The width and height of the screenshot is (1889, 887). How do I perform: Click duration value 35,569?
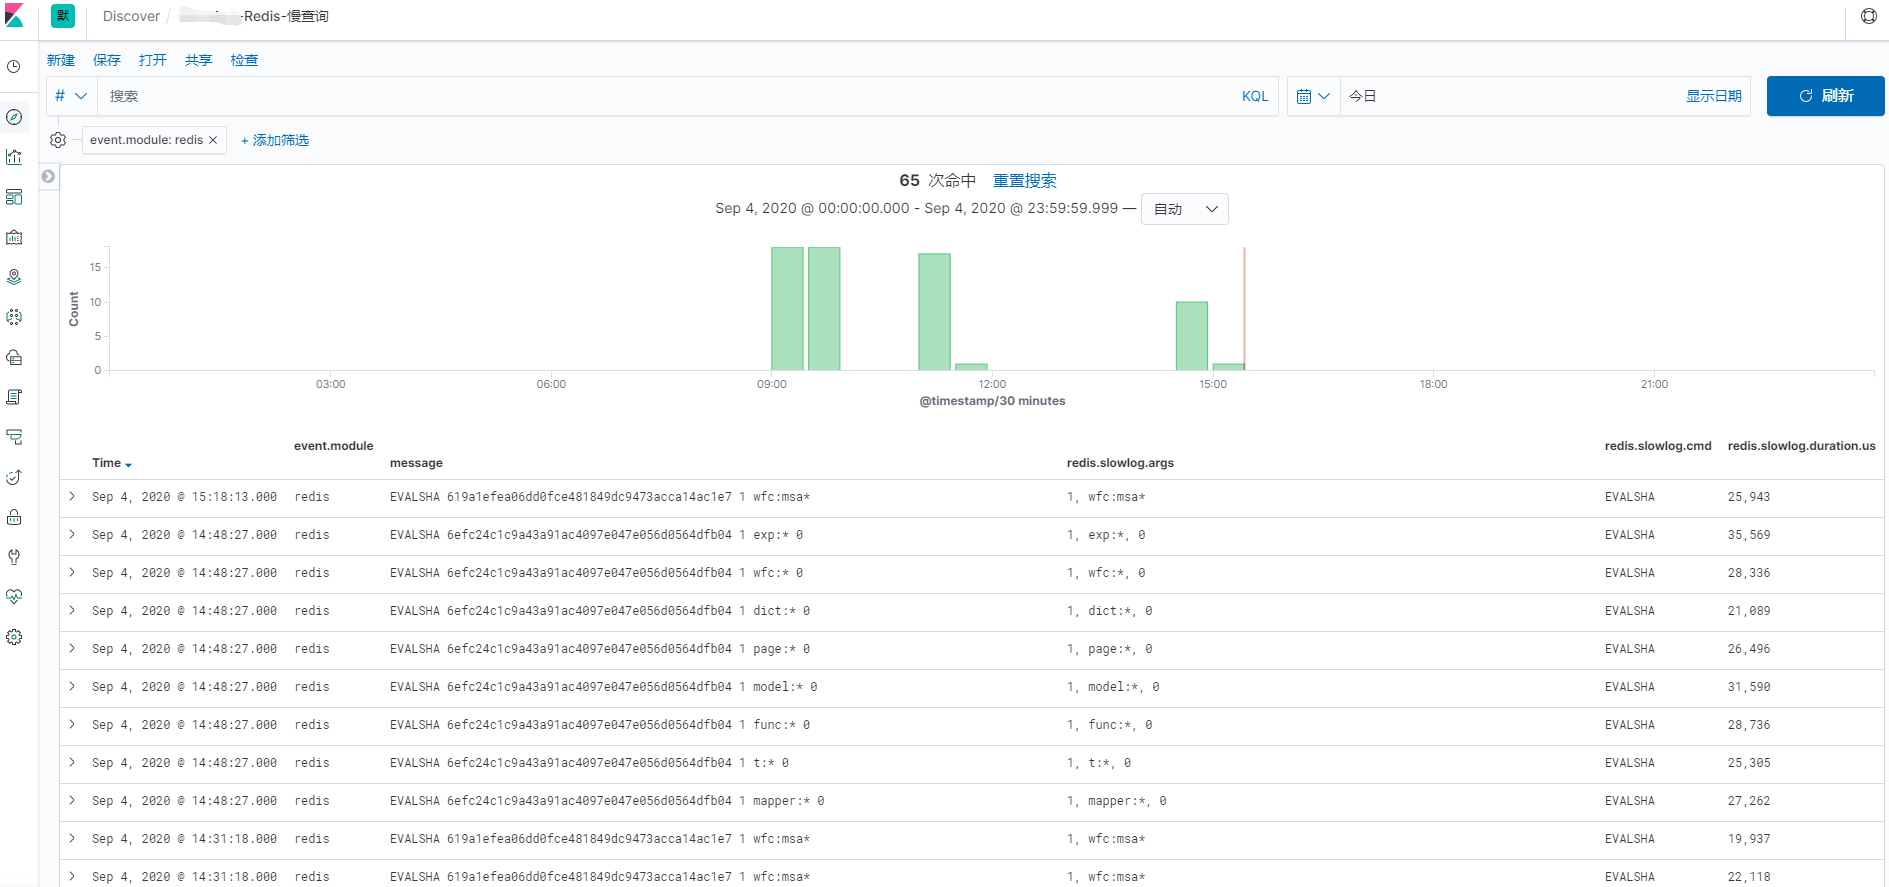pyautogui.click(x=1749, y=535)
